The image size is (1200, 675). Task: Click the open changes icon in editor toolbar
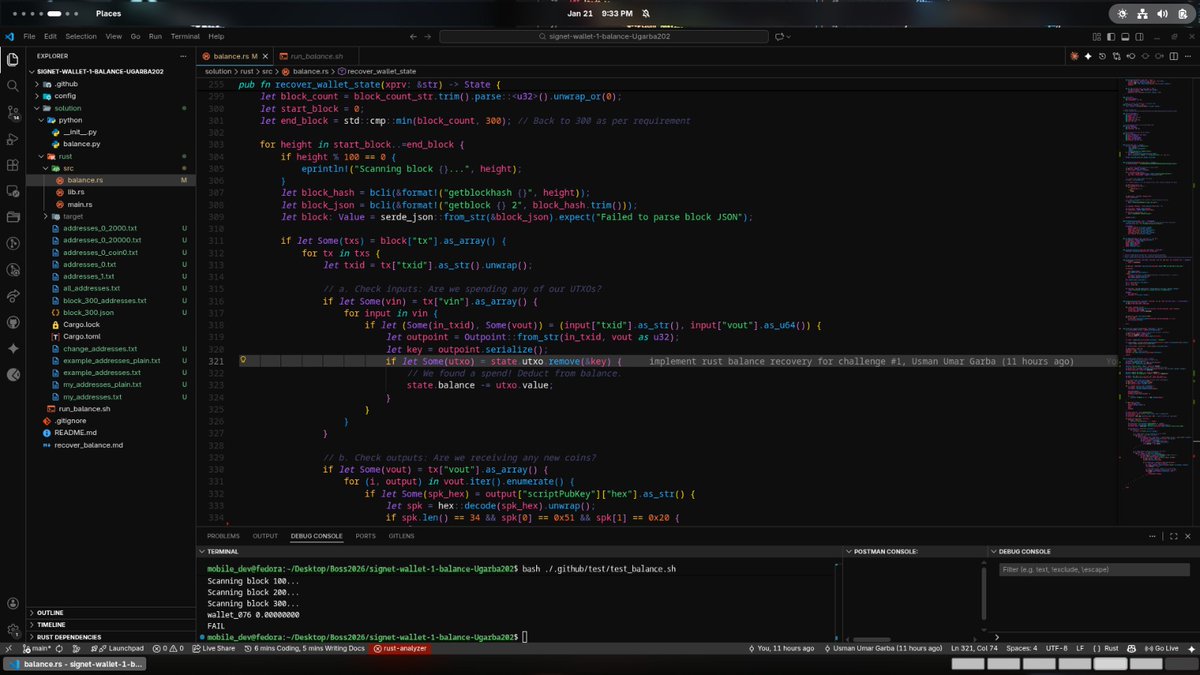[x=1116, y=56]
